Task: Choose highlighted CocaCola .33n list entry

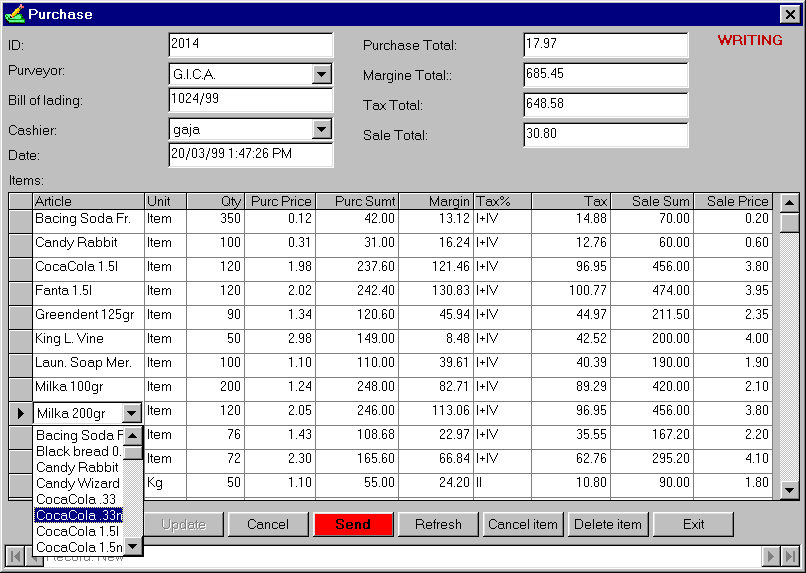Action: [x=79, y=515]
